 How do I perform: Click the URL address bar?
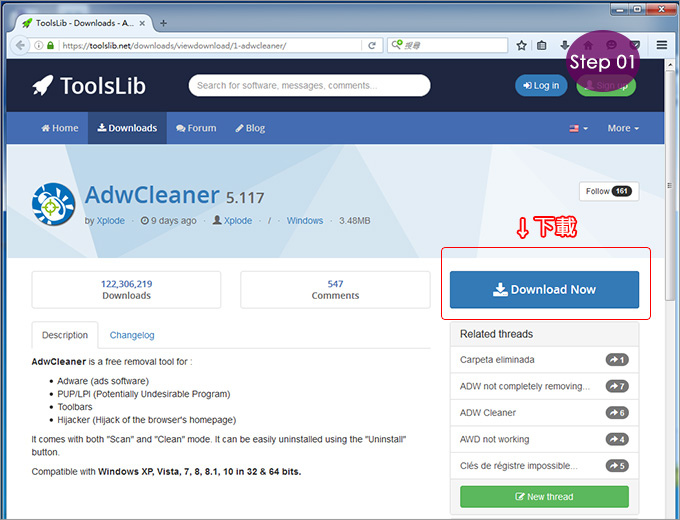(x=210, y=45)
